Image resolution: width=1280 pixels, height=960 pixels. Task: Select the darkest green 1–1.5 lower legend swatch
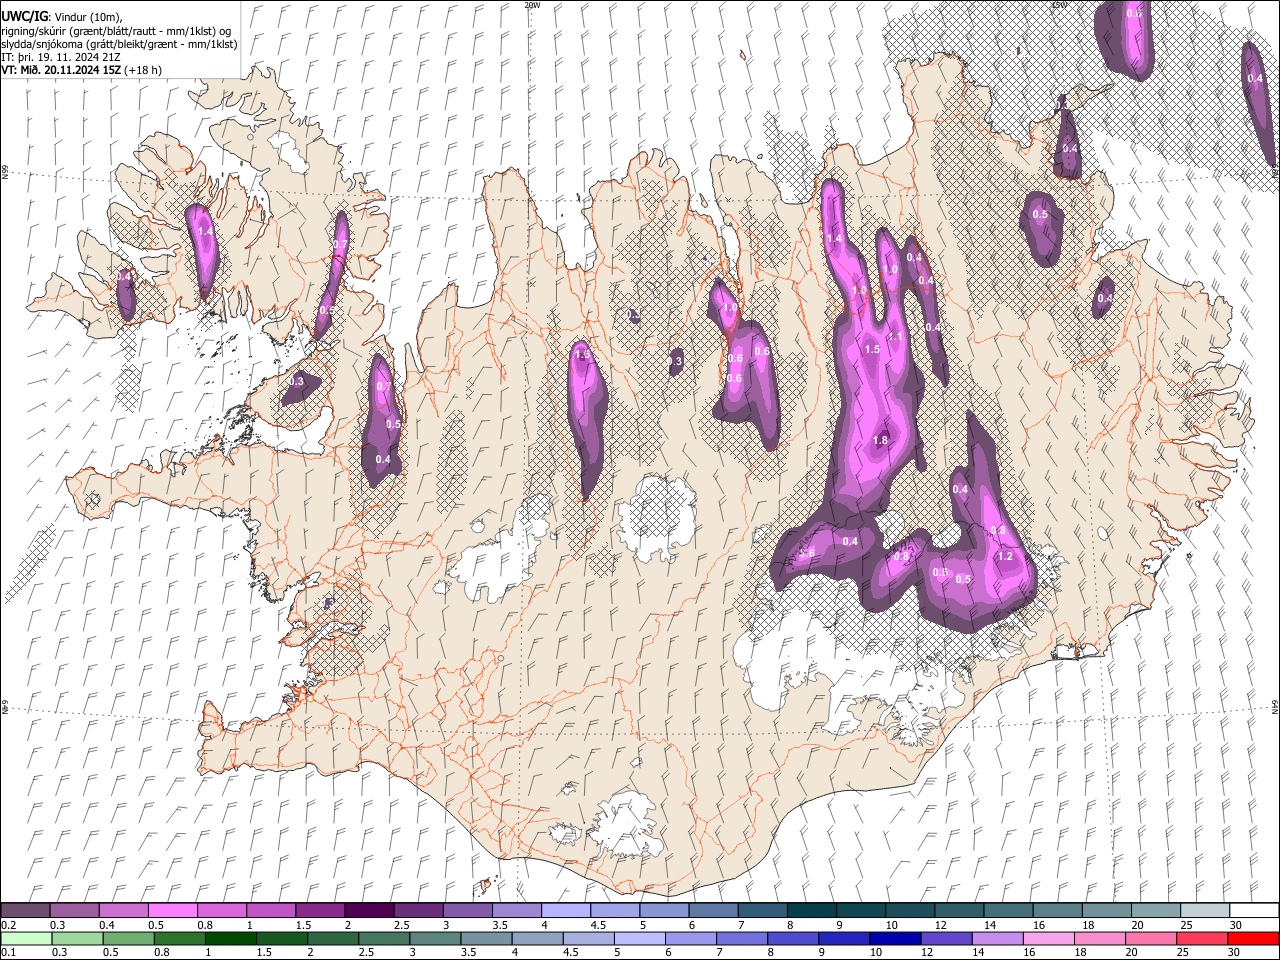pyautogui.click(x=230, y=938)
